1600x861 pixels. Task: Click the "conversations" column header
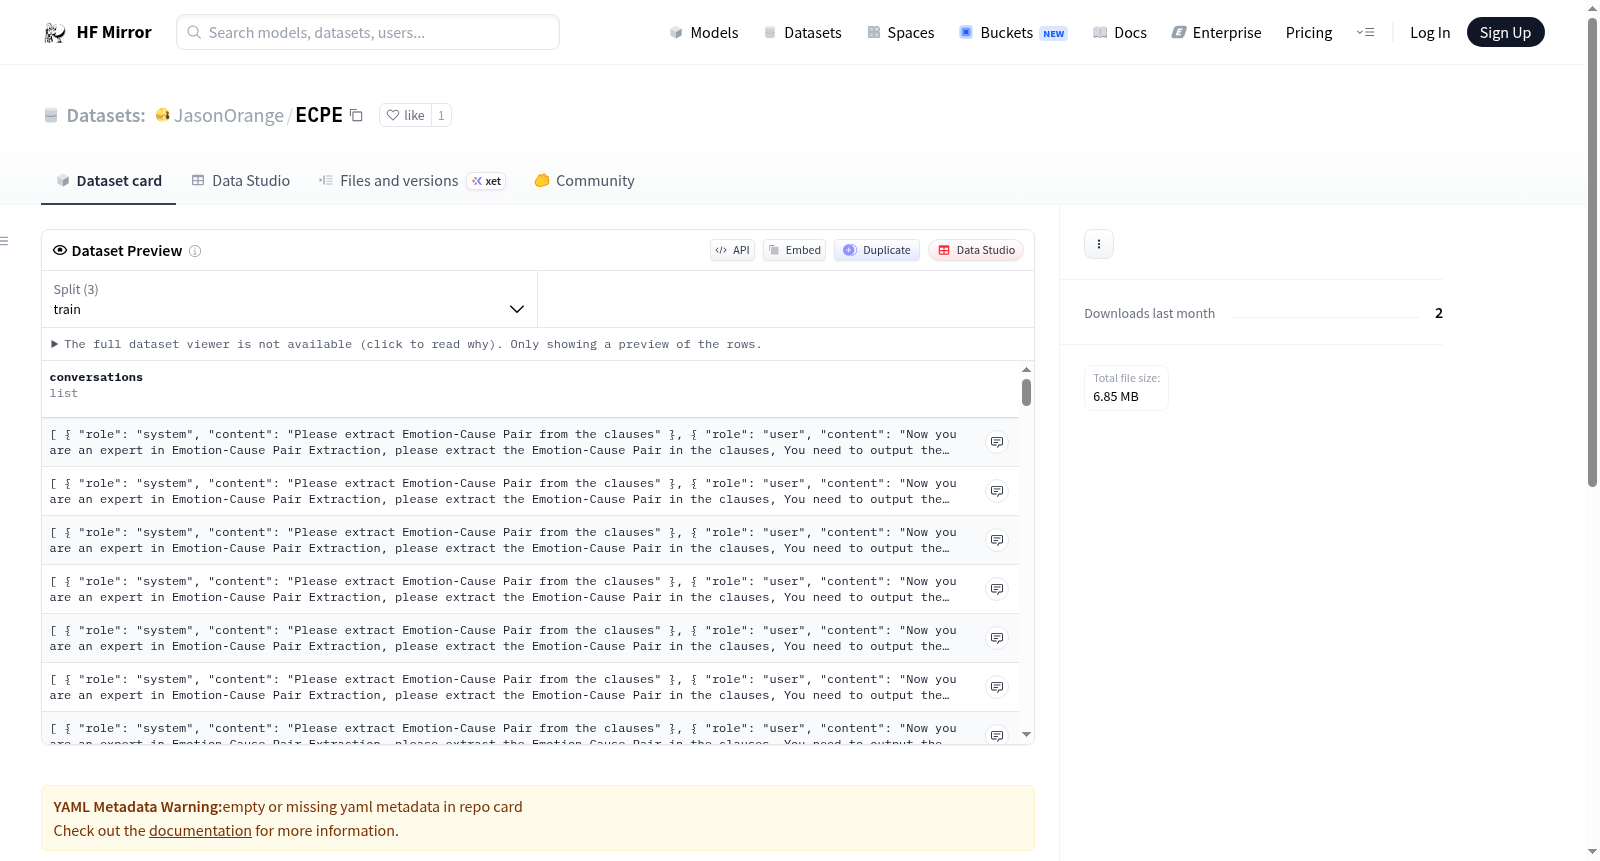pos(96,377)
